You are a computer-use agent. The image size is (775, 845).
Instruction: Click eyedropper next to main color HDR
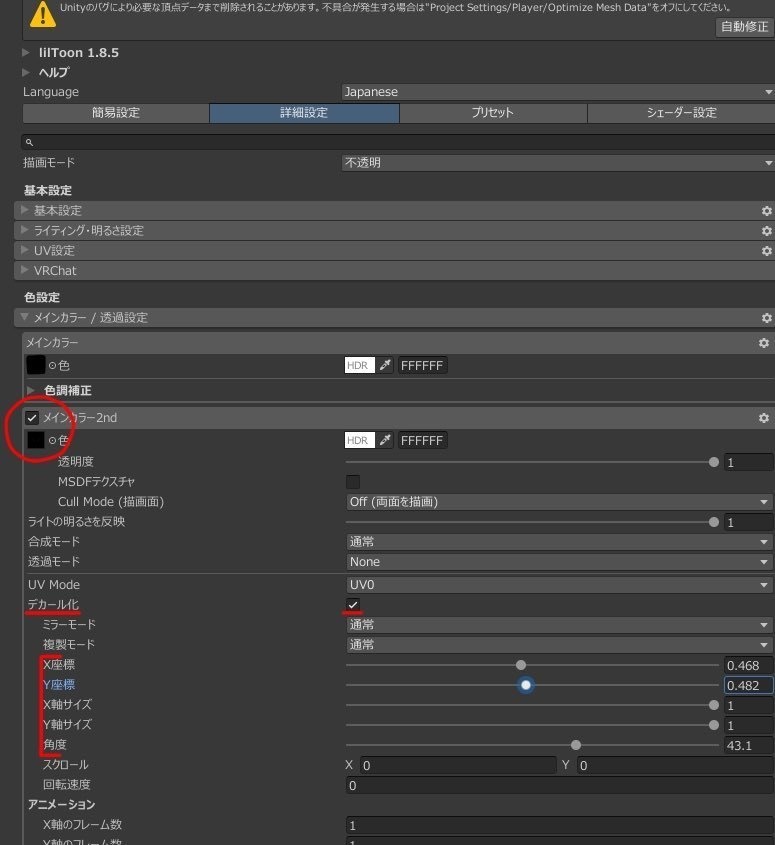[x=385, y=365]
